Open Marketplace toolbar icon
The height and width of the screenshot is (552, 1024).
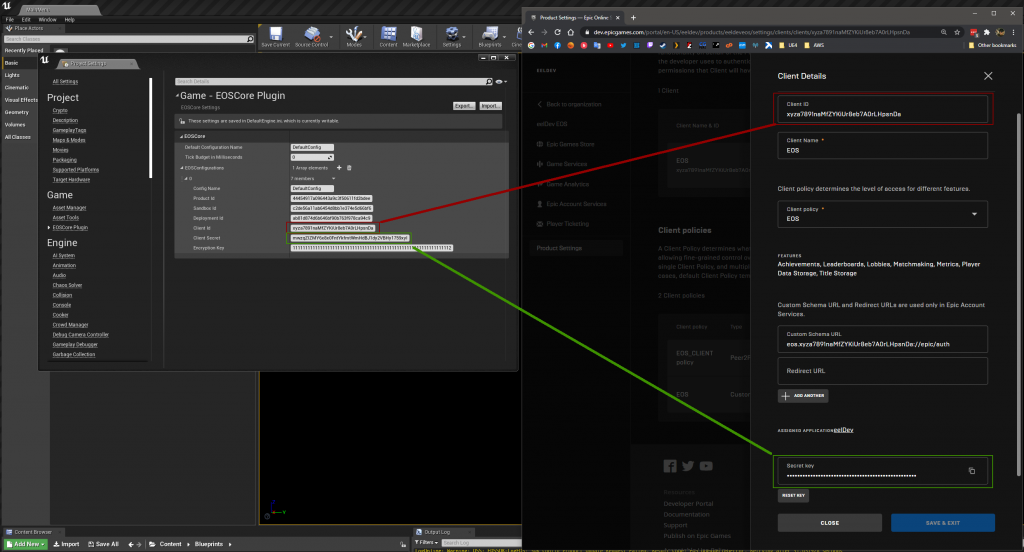[416, 34]
